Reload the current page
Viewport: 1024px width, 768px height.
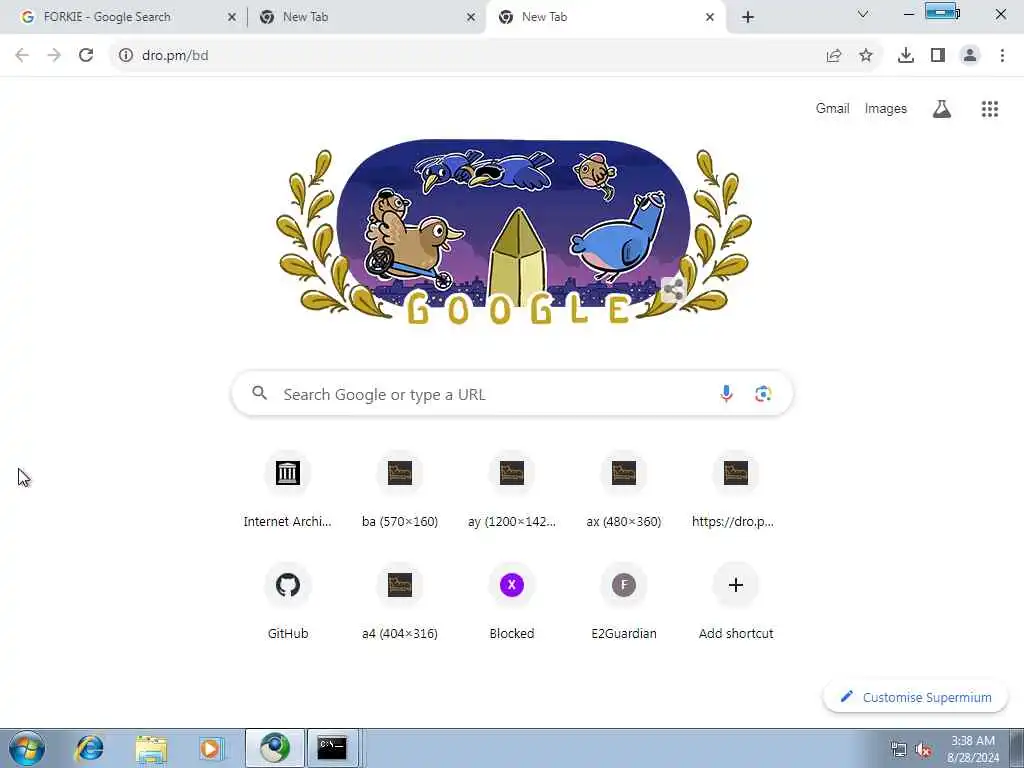point(86,56)
